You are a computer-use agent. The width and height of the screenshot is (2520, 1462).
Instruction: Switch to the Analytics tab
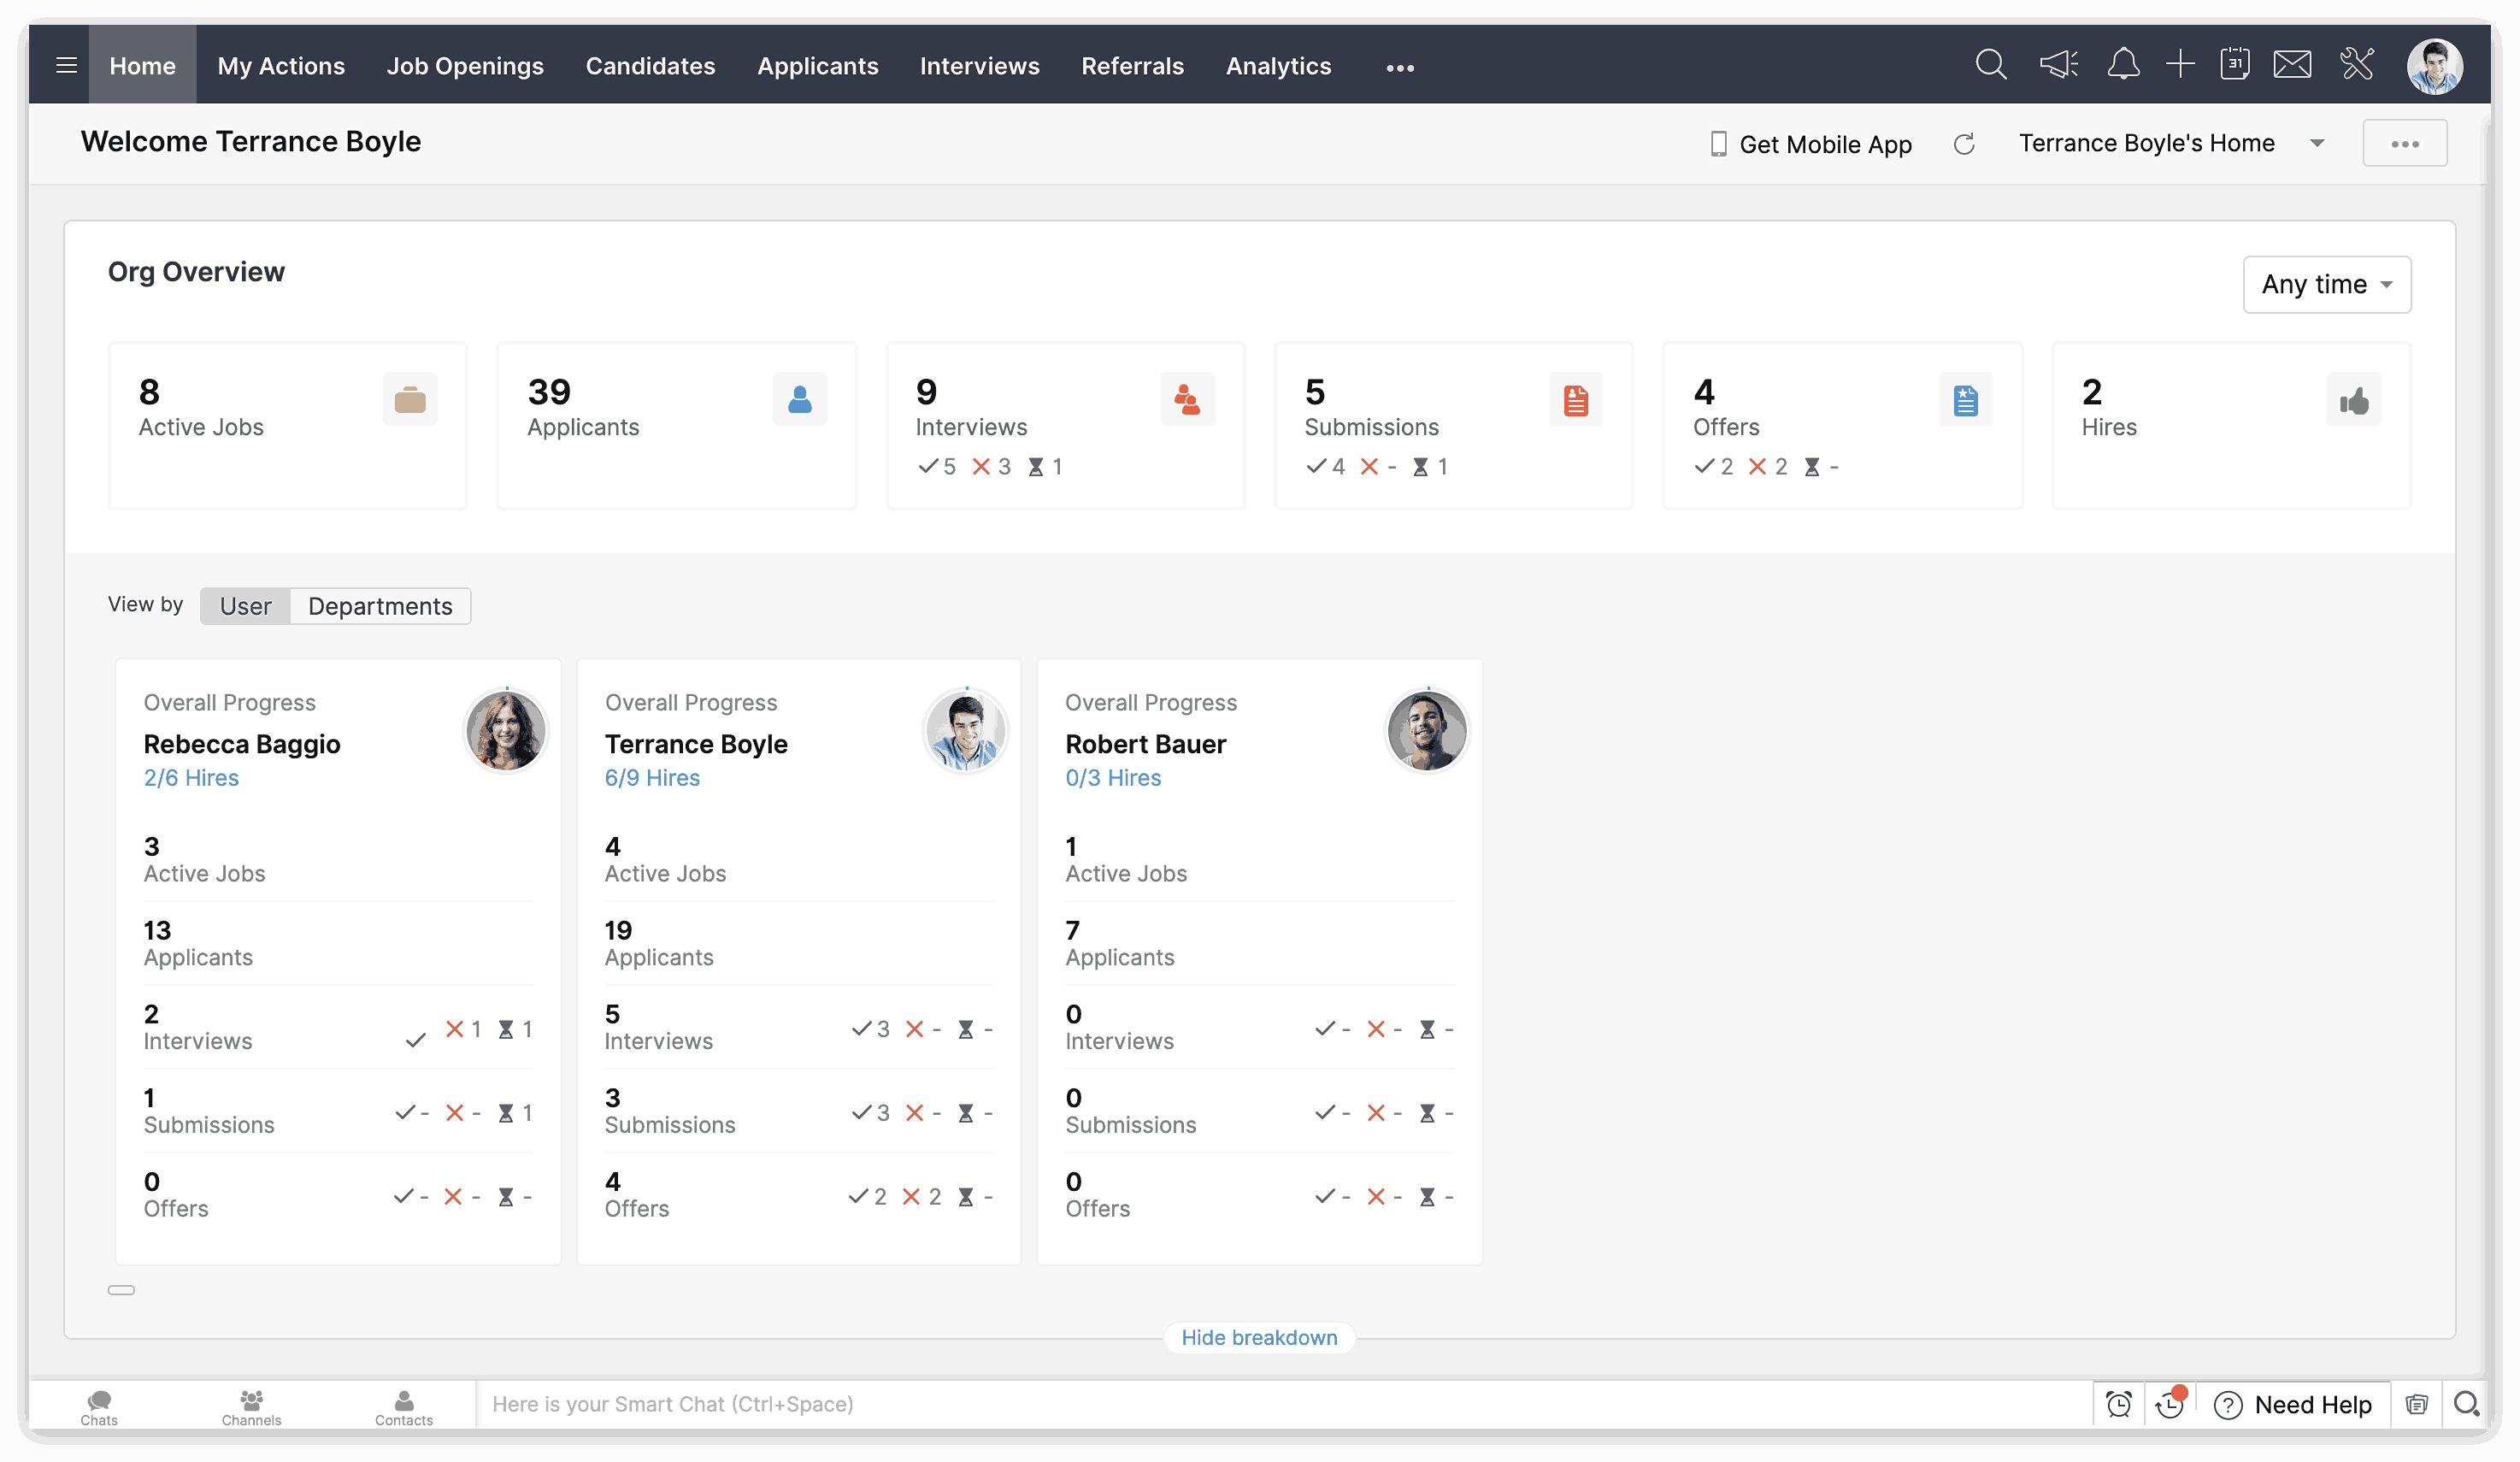(1278, 66)
